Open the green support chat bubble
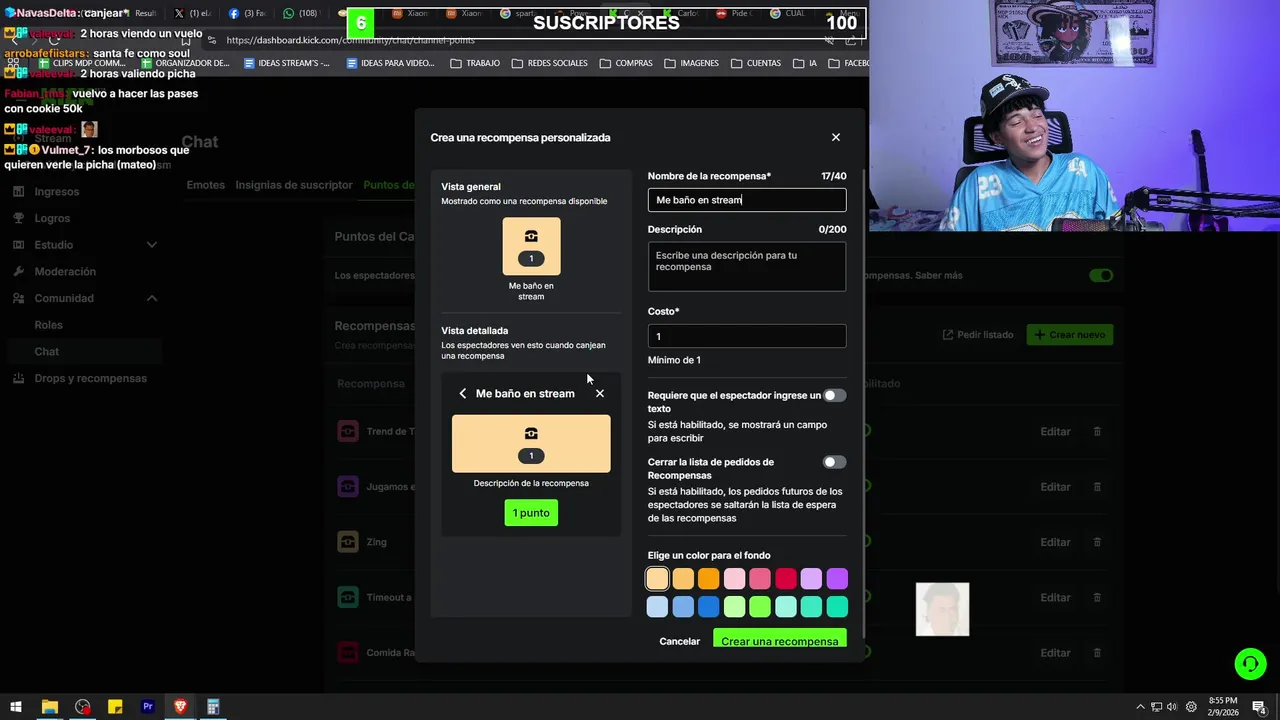This screenshot has width=1280, height=720. coord(1249,664)
